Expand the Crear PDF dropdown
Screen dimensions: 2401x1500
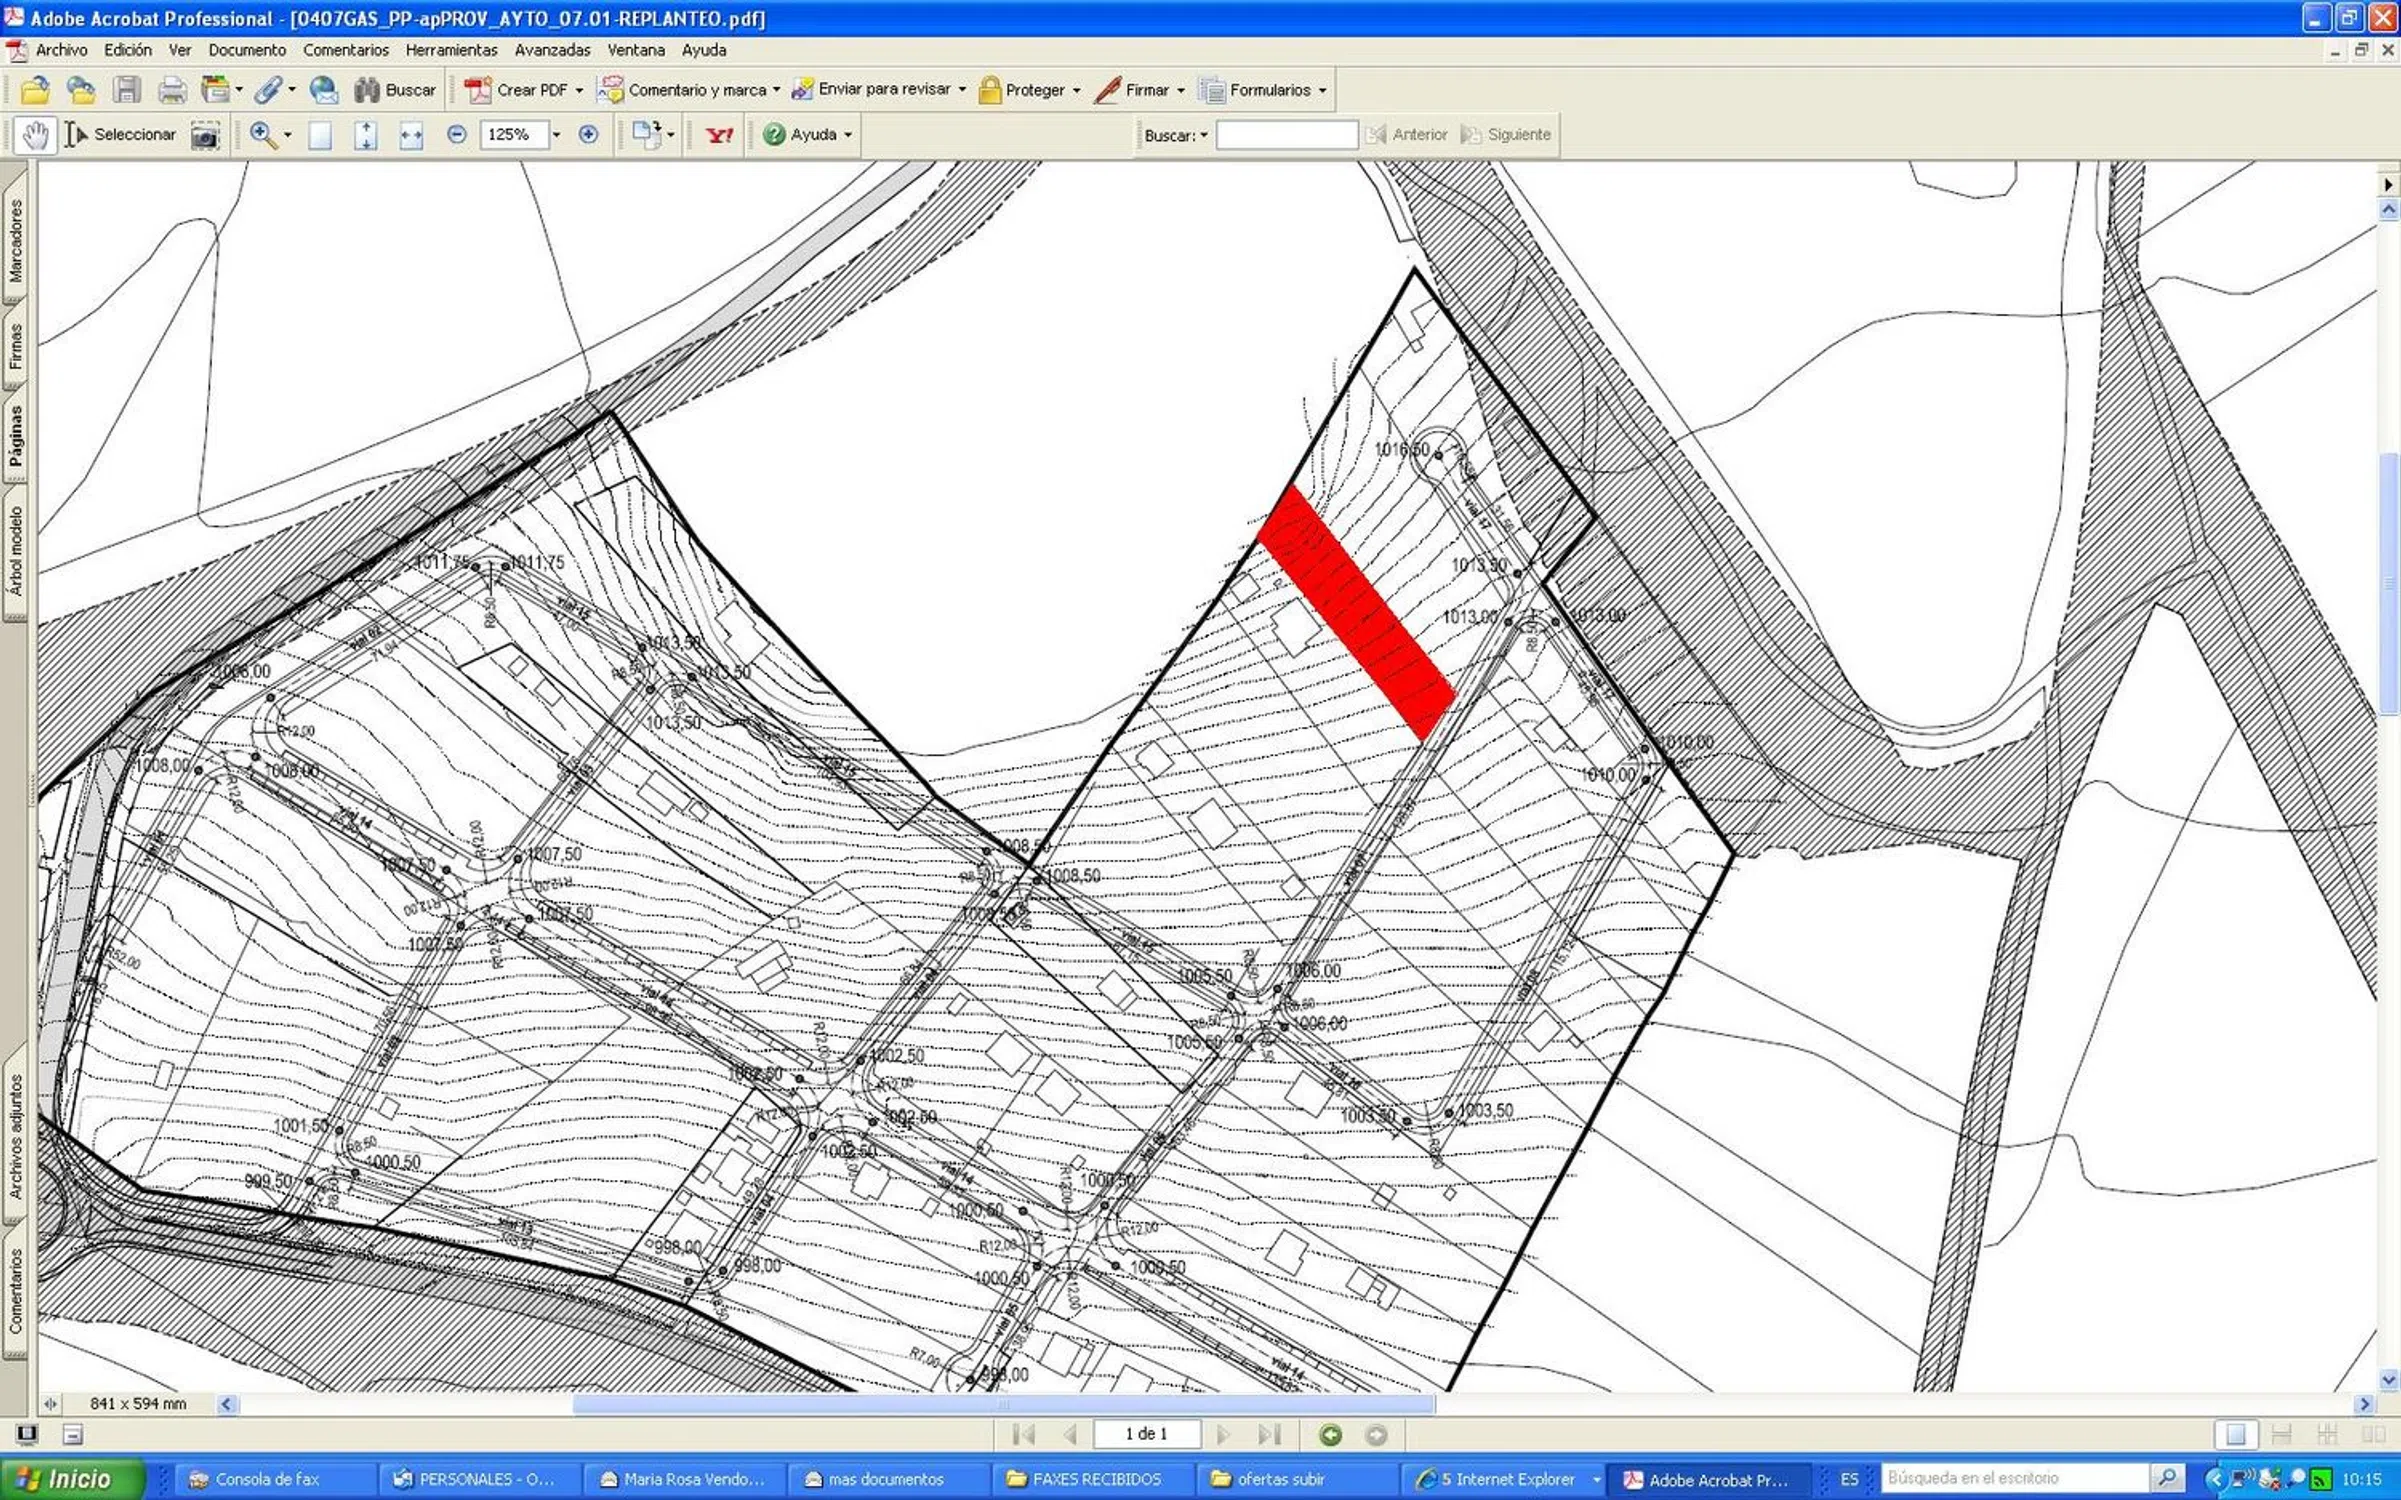(578, 90)
